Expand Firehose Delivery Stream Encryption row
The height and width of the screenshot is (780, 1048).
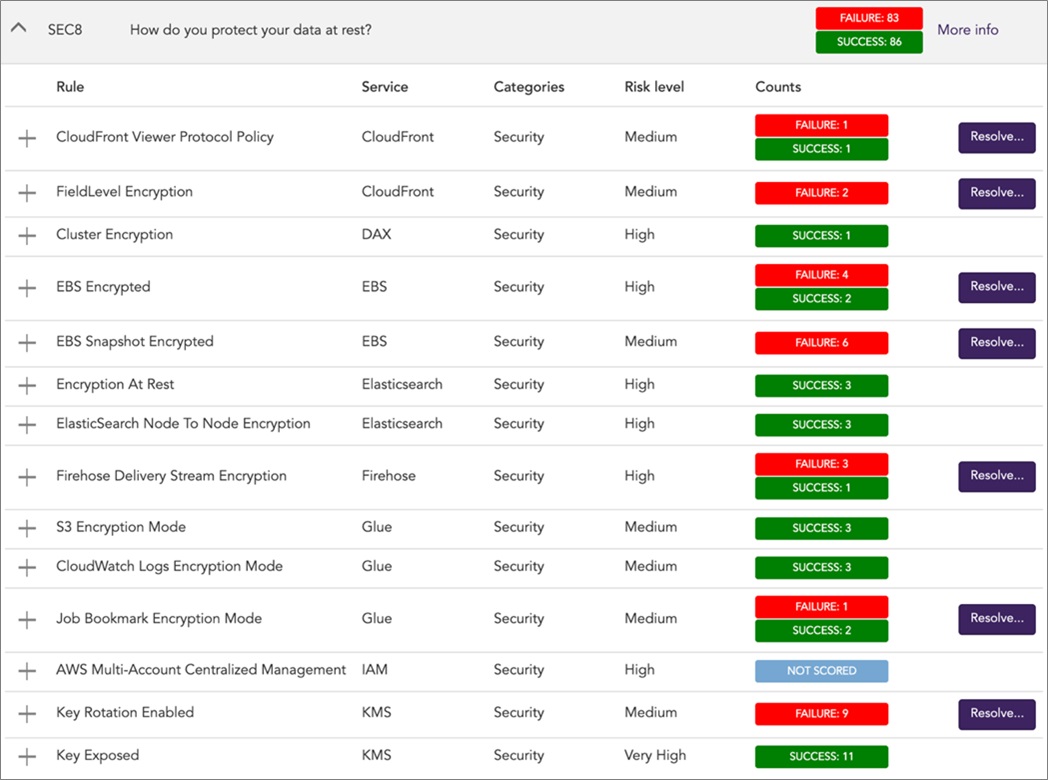(27, 477)
